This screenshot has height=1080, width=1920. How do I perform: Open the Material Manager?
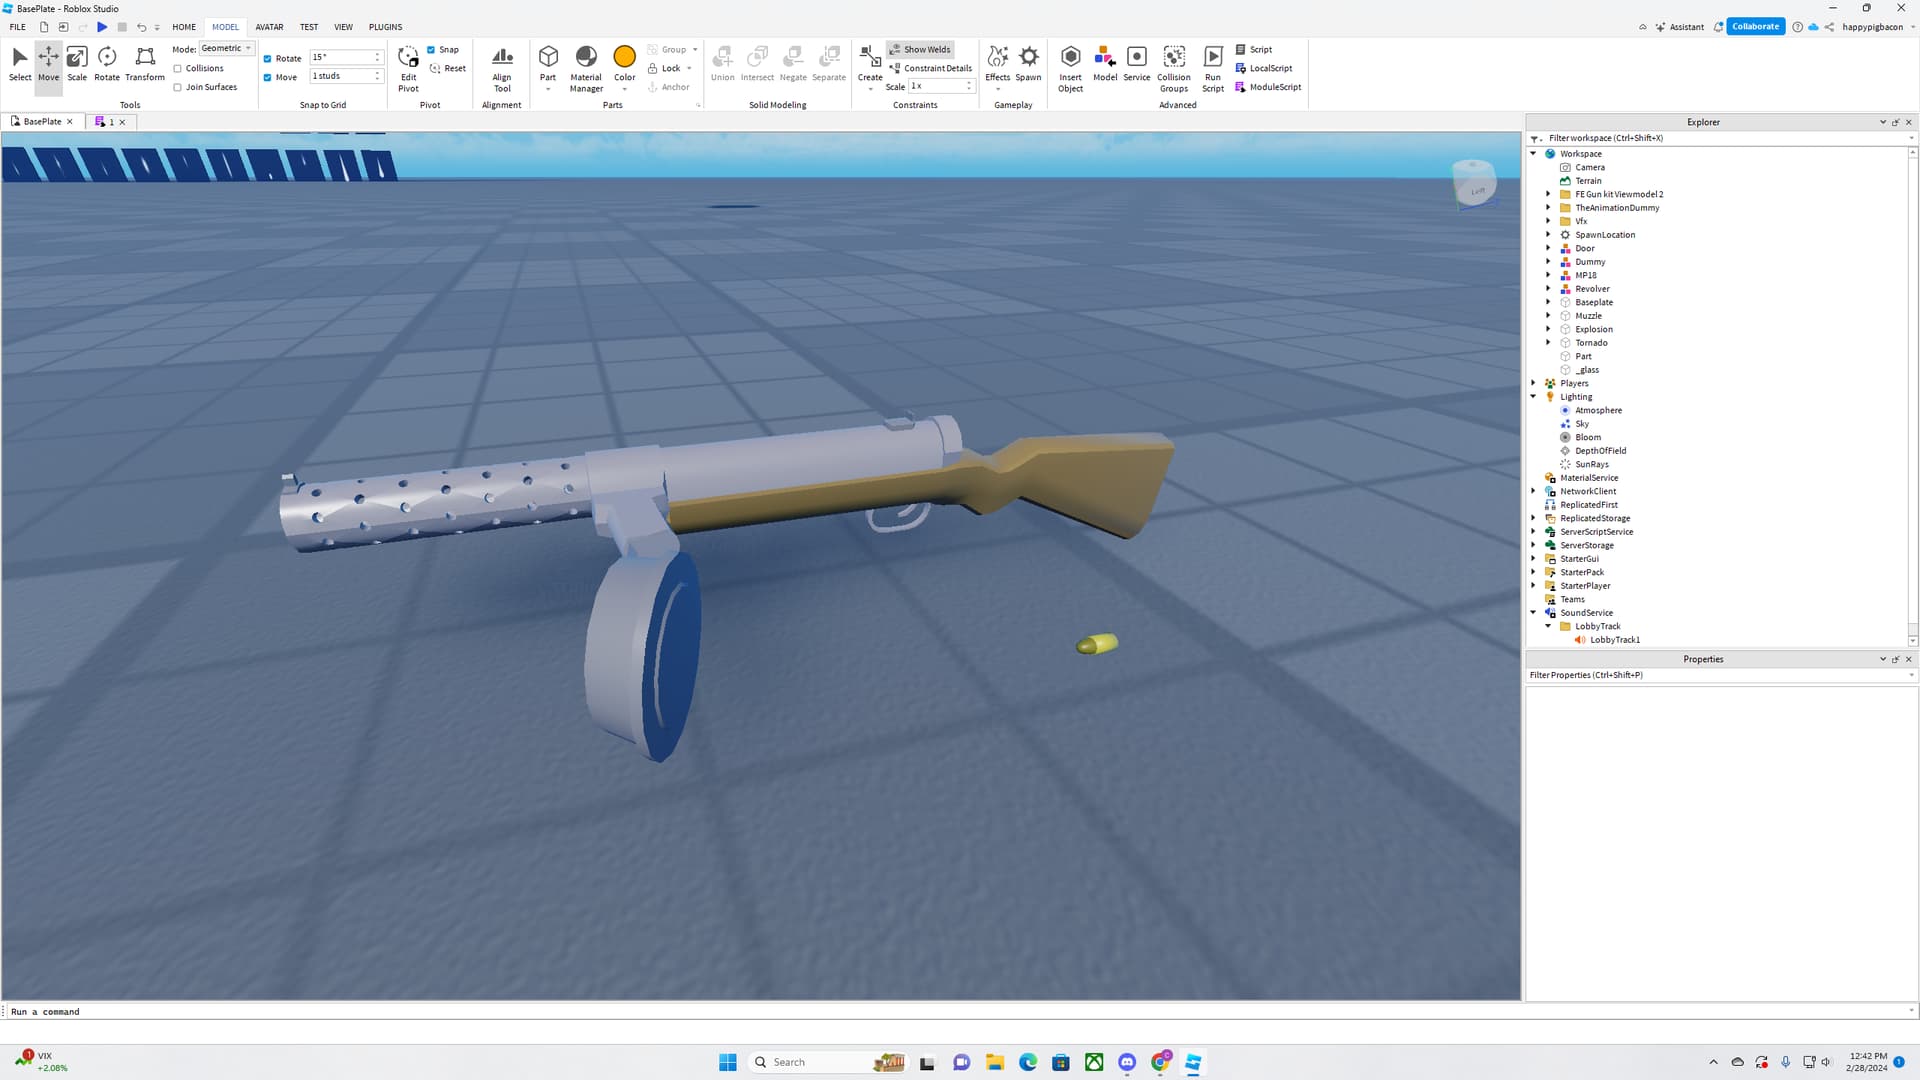(586, 65)
